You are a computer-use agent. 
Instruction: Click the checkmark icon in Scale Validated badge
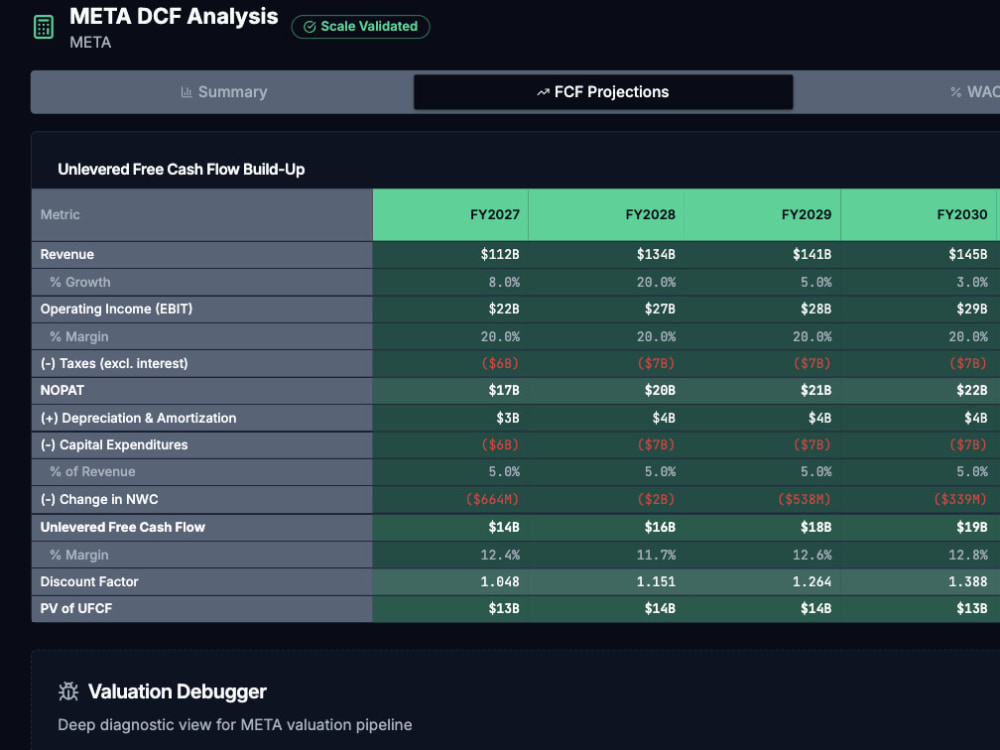point(309,27)
